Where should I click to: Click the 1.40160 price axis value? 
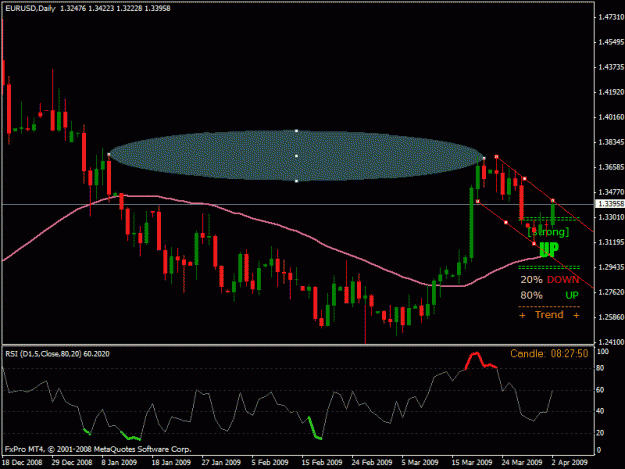click(x=611, y=117)
